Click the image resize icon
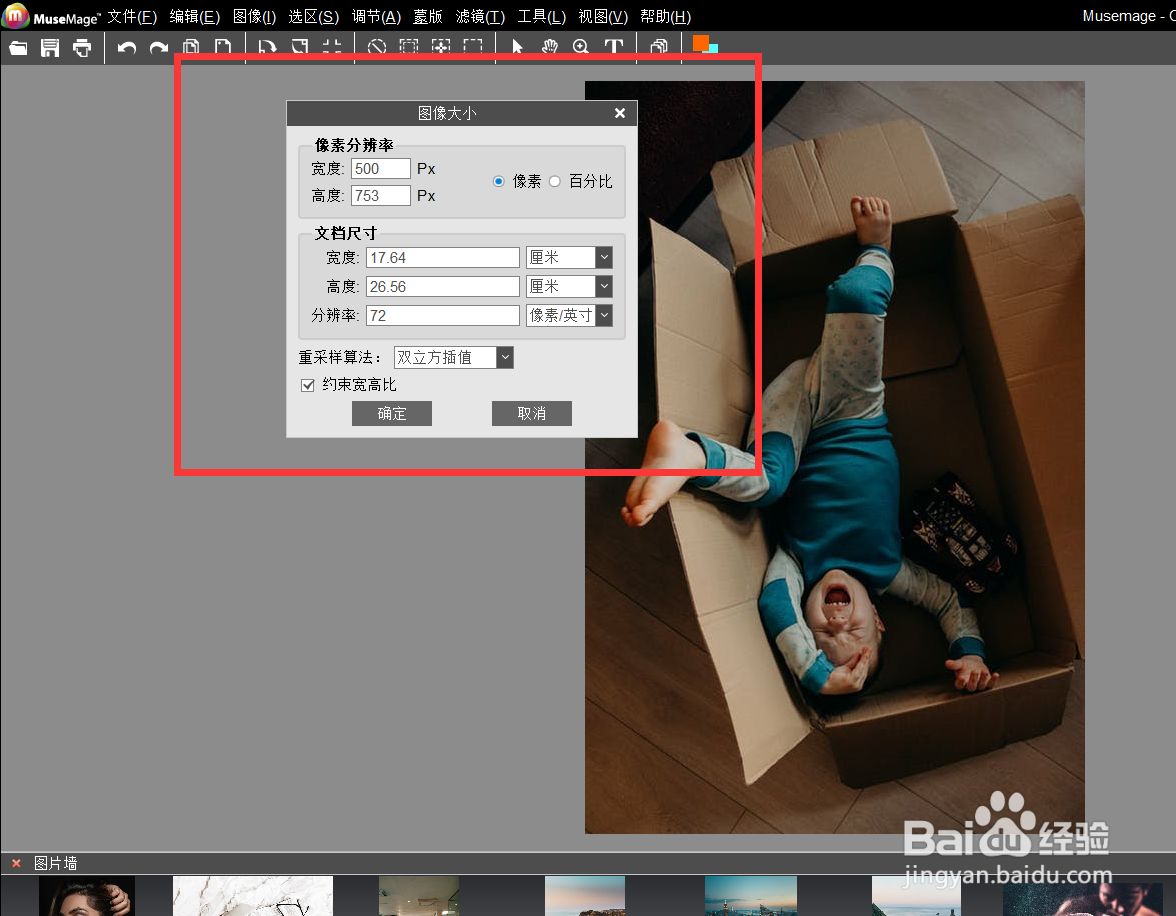 click(300, 47)
